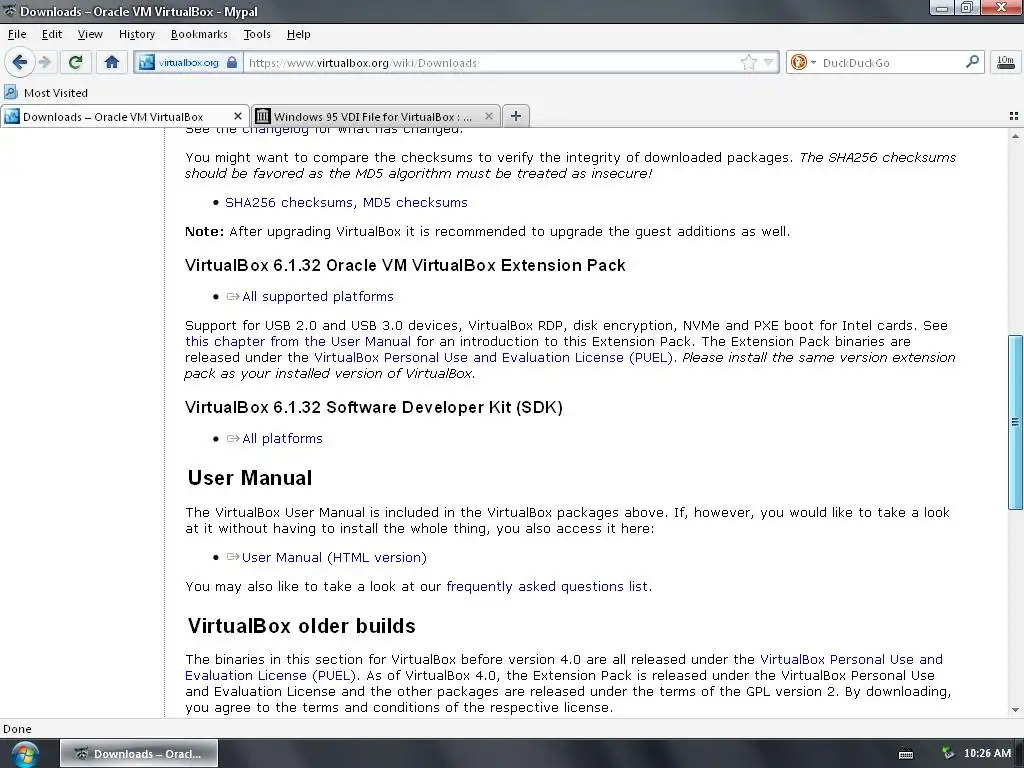Screen dimensions: 1024x768
Task: Click the Forward arrow button
Action: 44,62
